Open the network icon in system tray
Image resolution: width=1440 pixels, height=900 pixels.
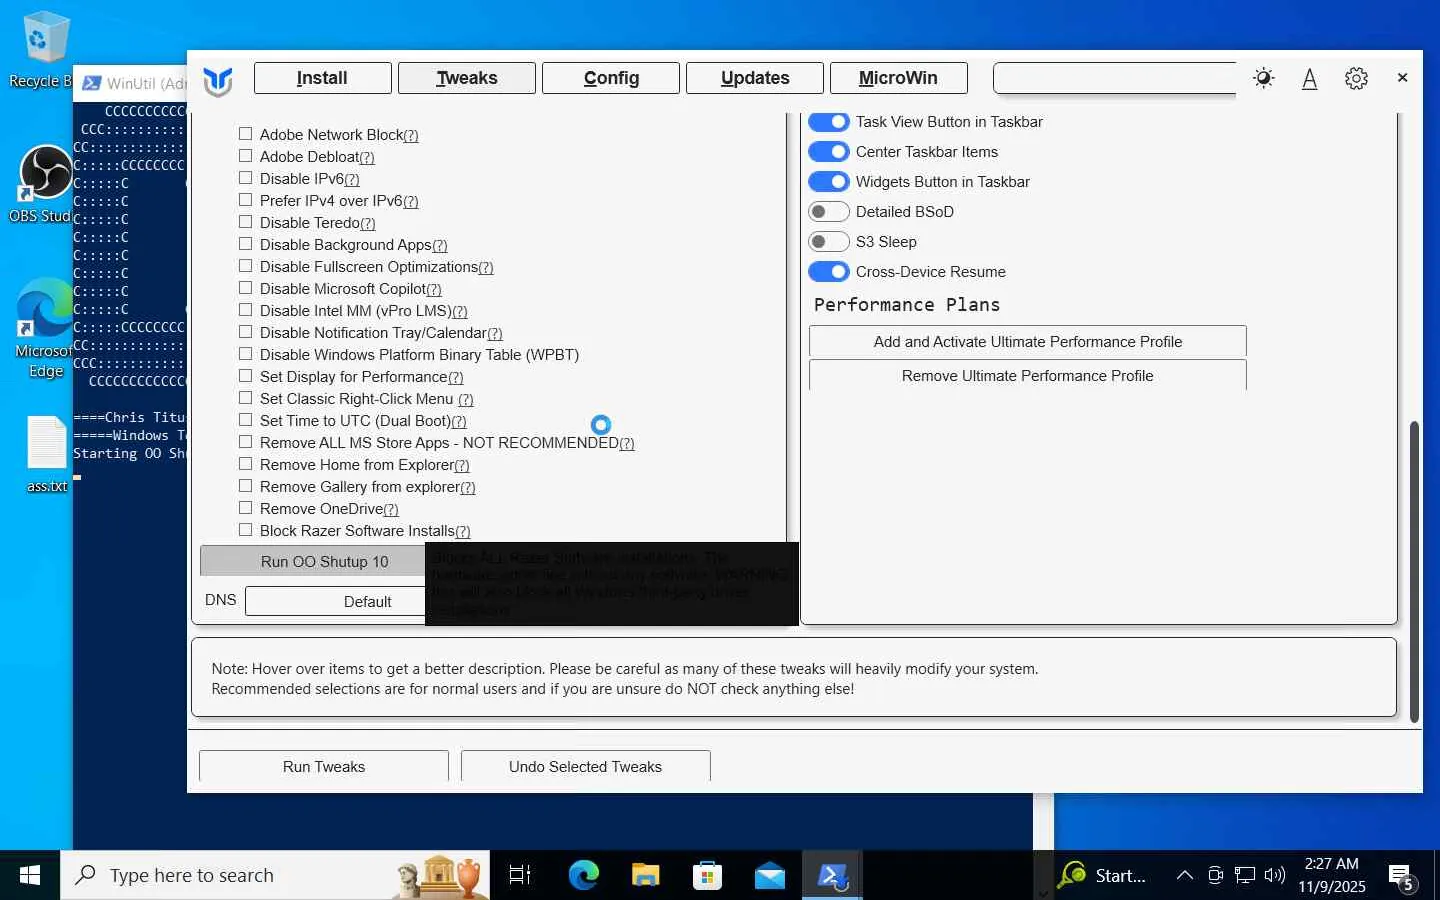[1245, 875]
